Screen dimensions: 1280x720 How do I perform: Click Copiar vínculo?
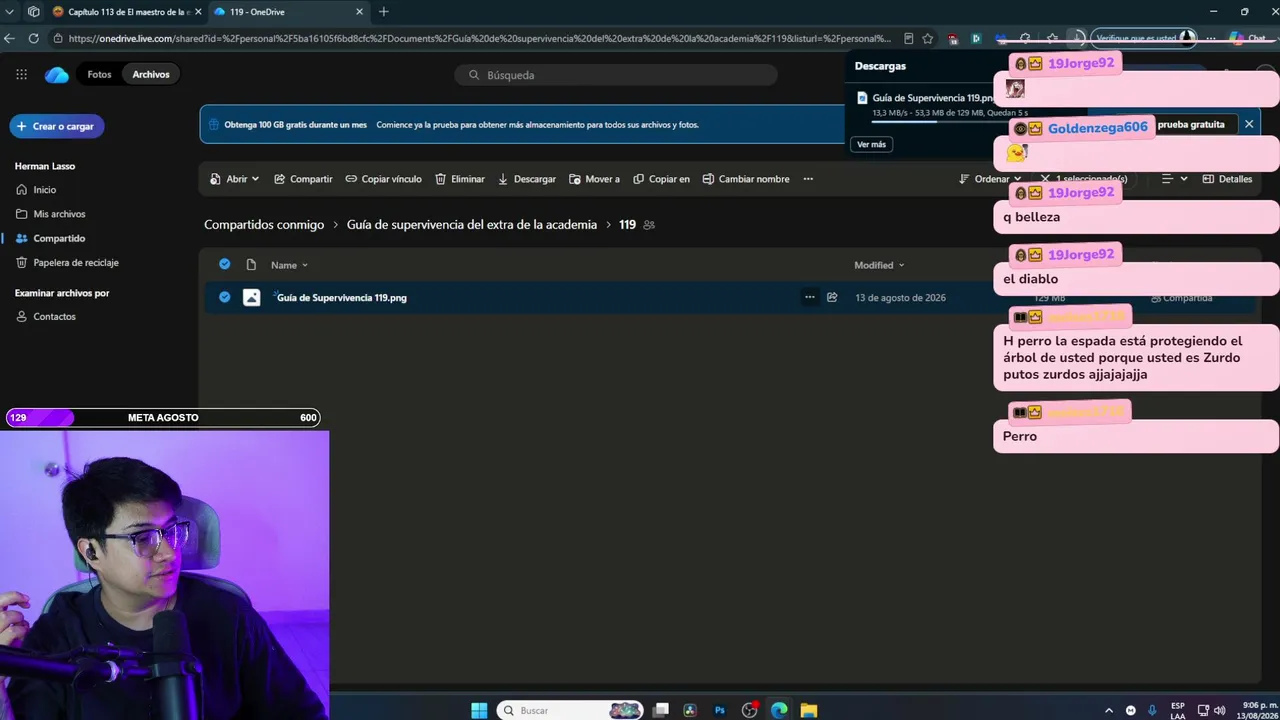pyautogui.click(x=383, y=179)
